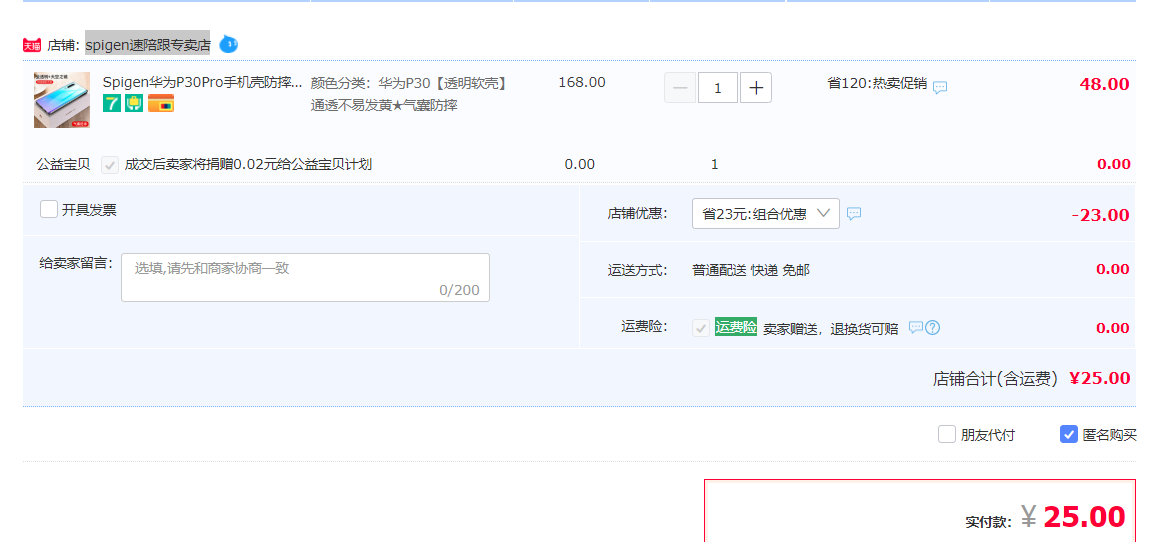Viewport: 1158px width, 542px height.
Task: Click the orange credit card payment icon
Action: pos(161,103)
